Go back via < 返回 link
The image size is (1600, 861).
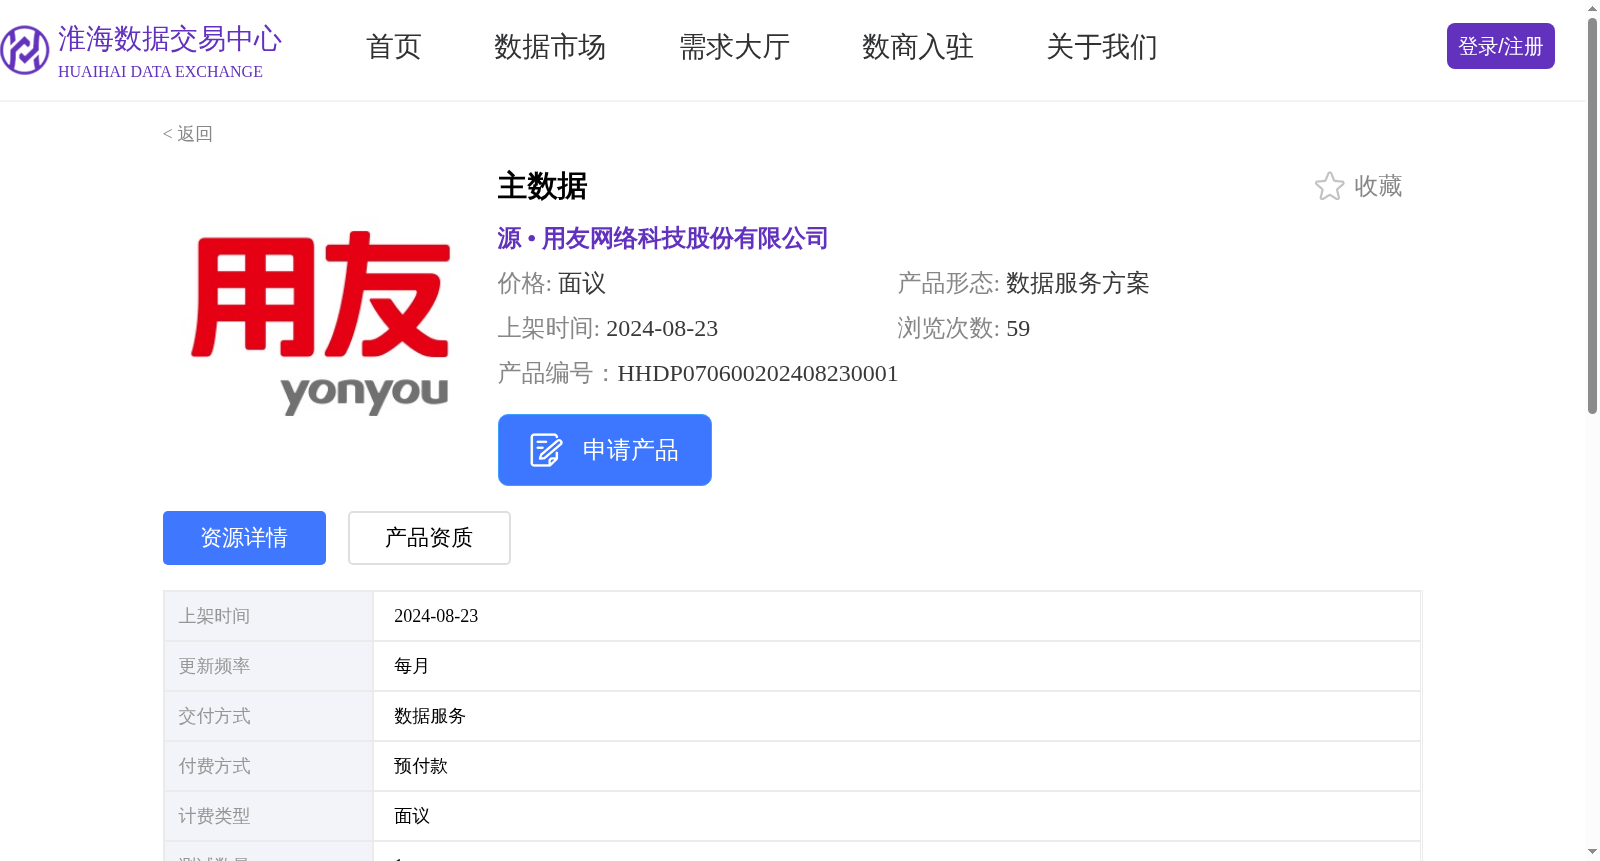tap(188, 134)
